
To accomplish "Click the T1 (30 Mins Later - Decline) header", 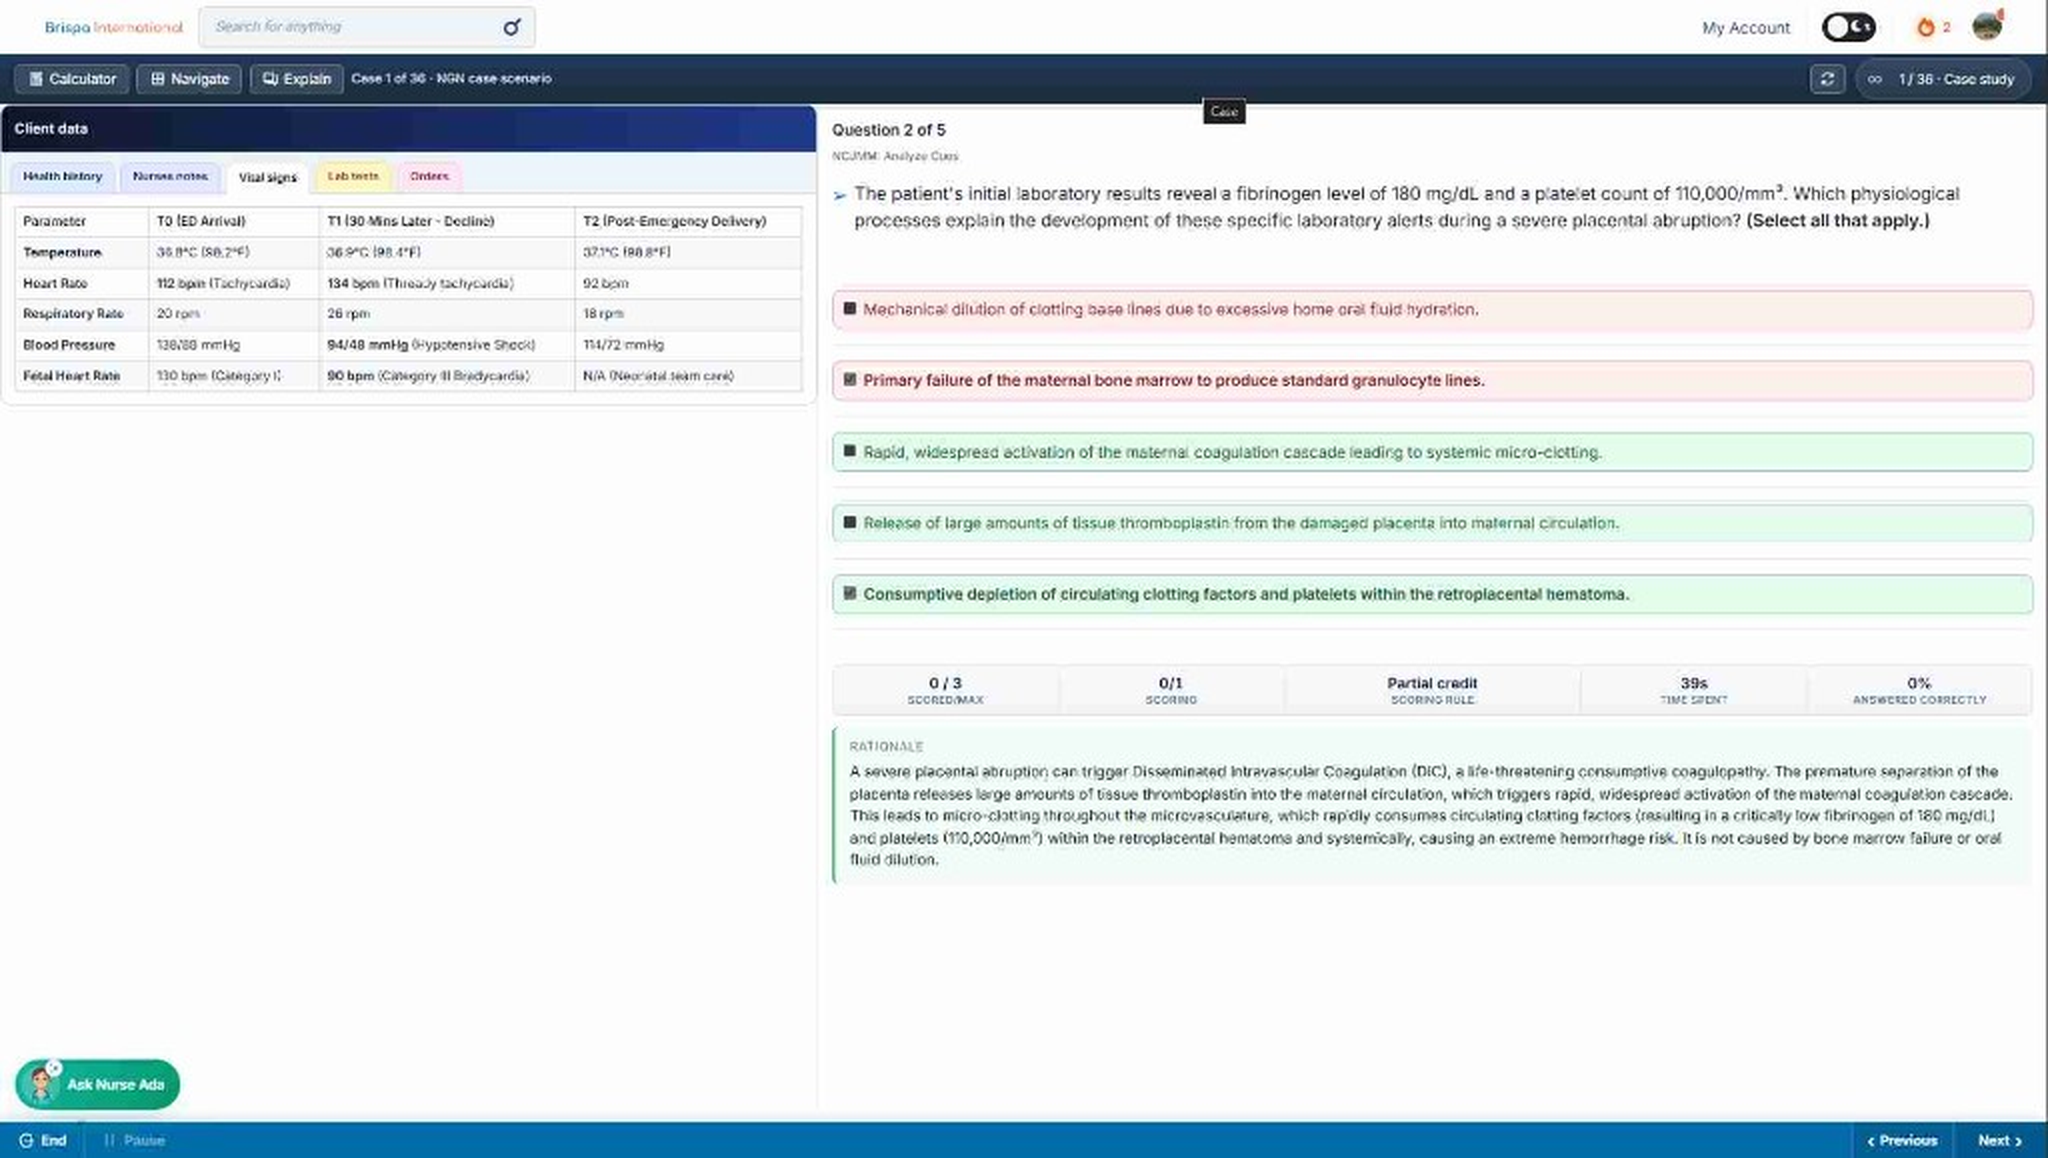I will click(x=410, y=221).
